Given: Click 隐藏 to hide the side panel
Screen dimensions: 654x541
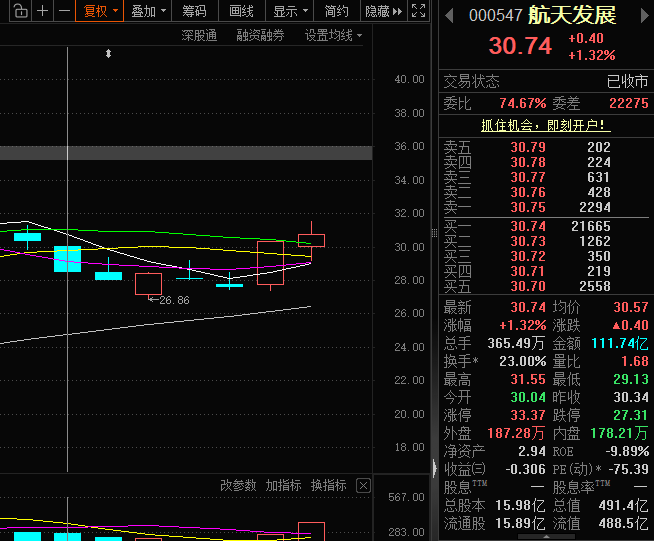Looking at the screenshot, I should [384, 11].
